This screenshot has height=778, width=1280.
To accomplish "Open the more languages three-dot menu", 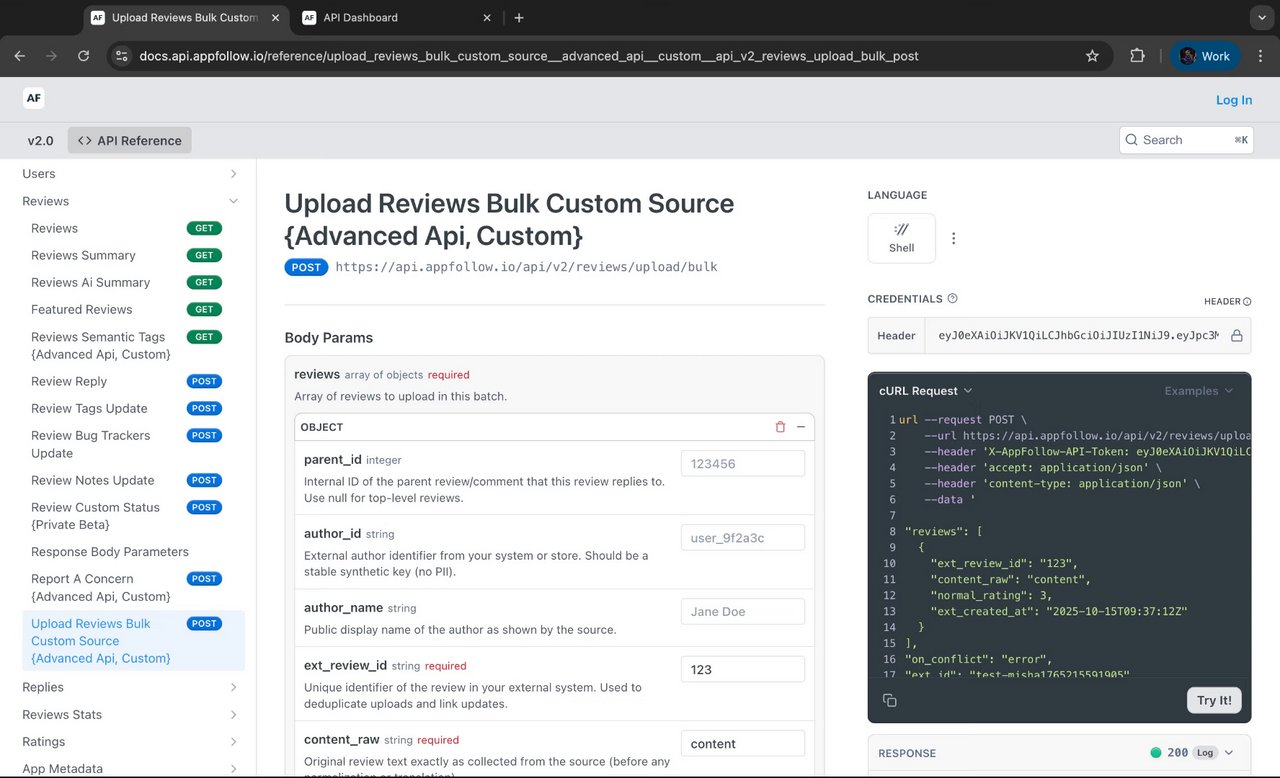I will coord(953,238).
